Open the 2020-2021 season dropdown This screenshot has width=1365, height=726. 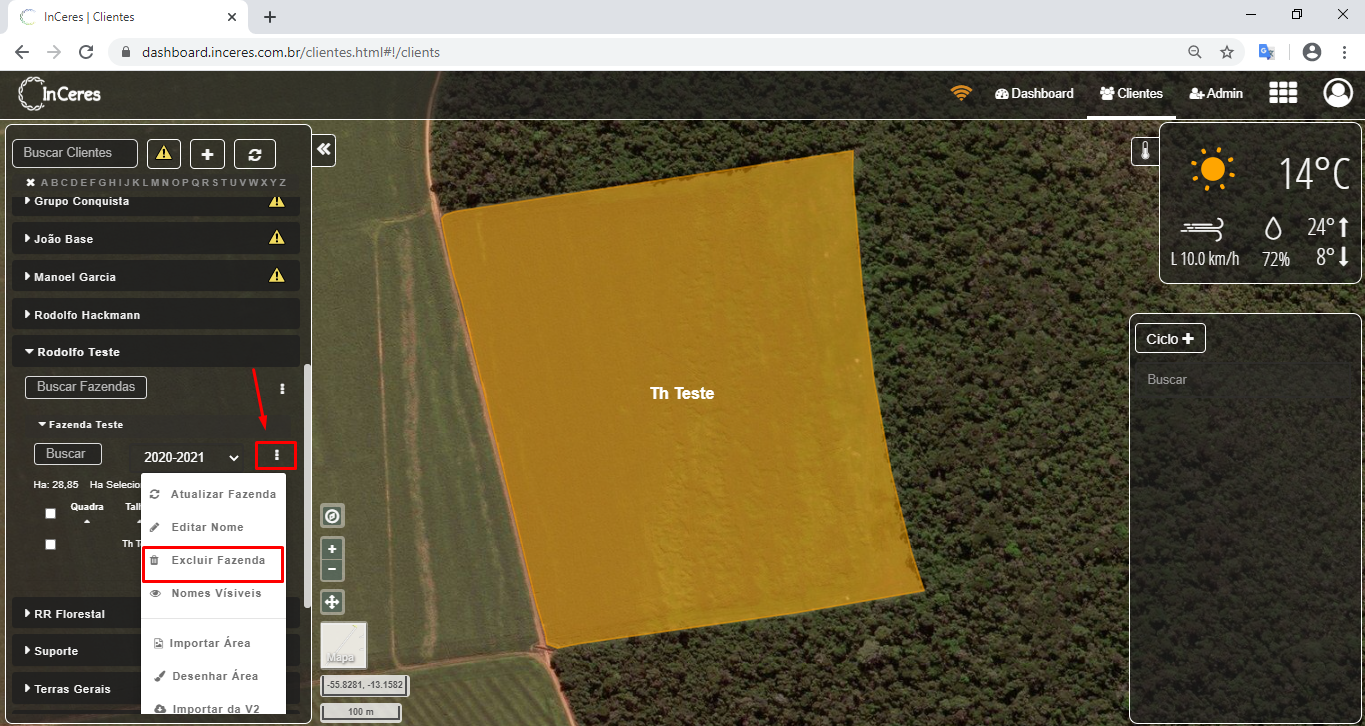coord(190,457)
